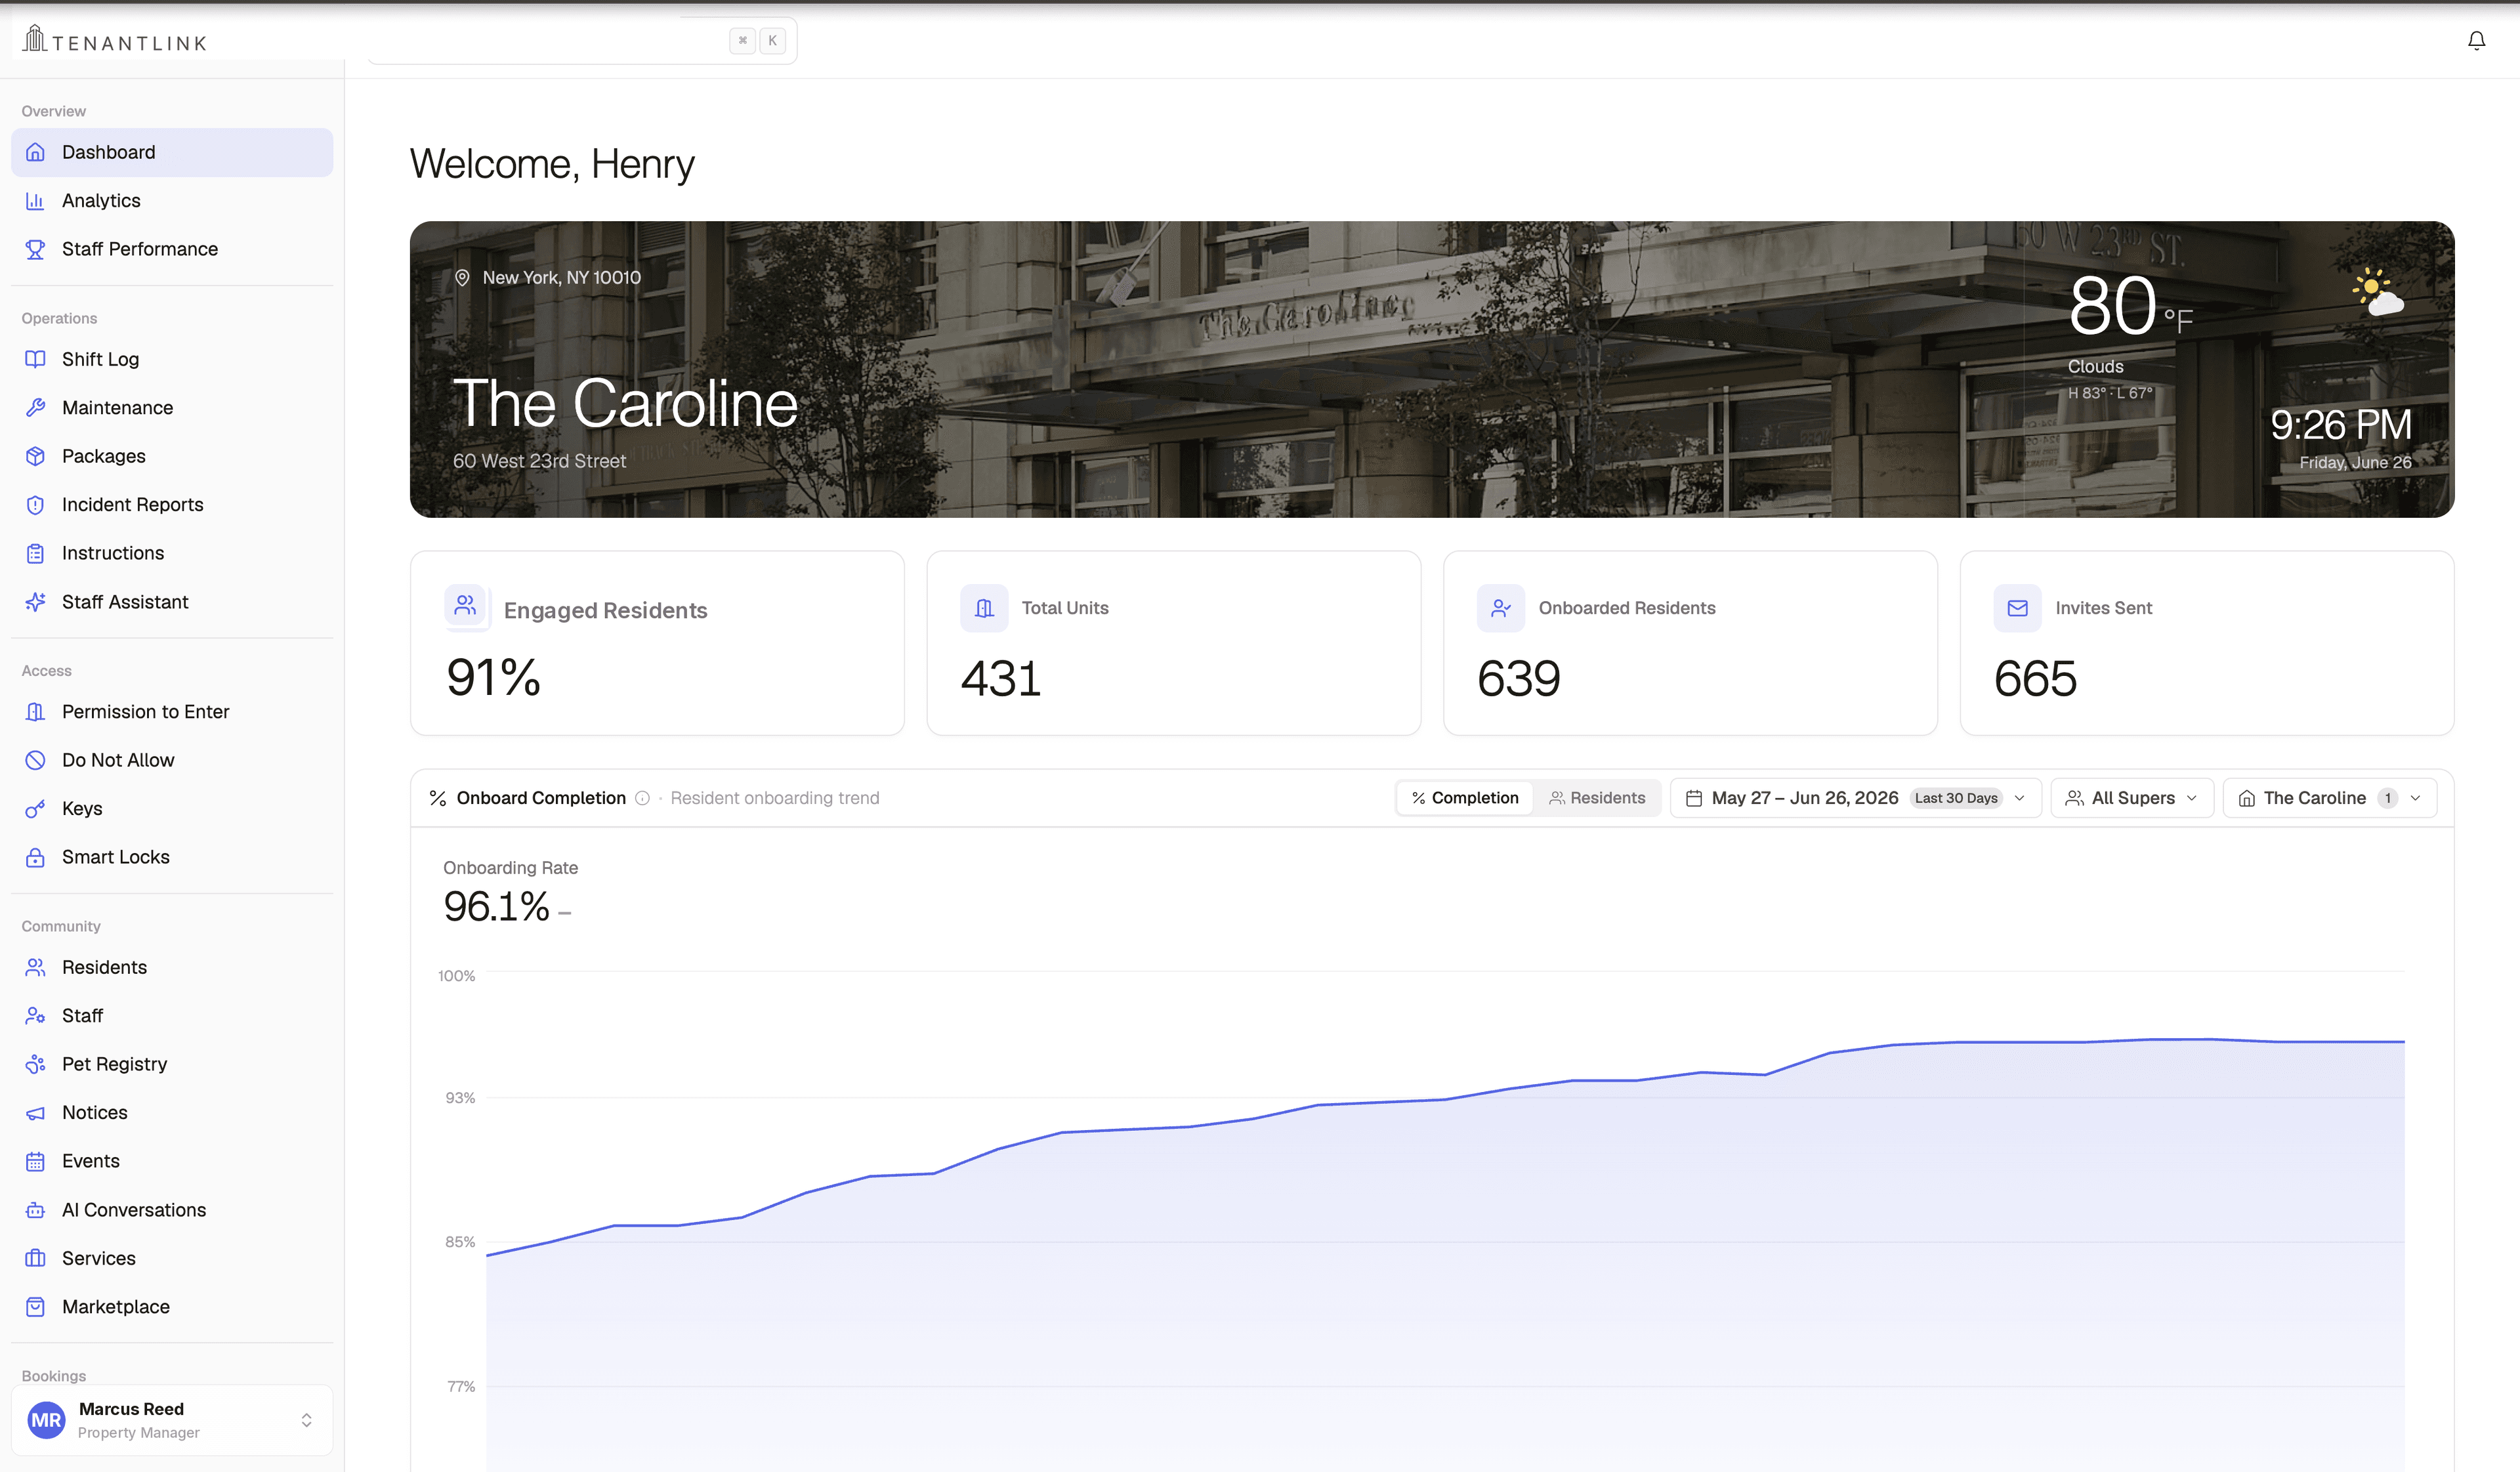This screenshot has width=2520, height=1472.
Task: Click the Keys key icon
Action: (35, 809)
